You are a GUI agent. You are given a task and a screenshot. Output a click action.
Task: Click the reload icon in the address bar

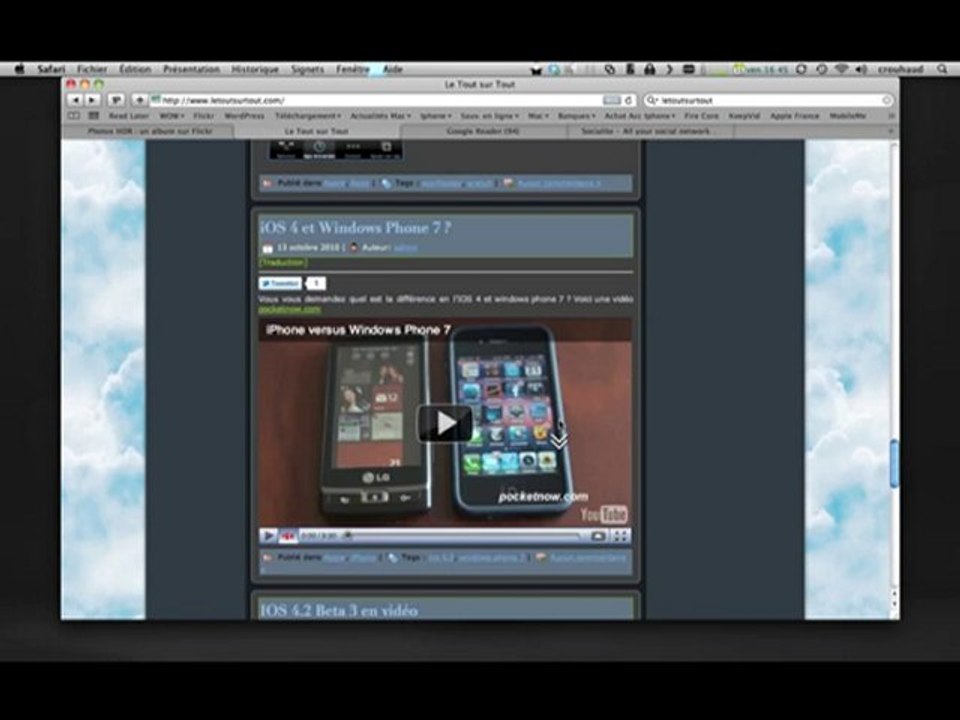tap(628, 100)
